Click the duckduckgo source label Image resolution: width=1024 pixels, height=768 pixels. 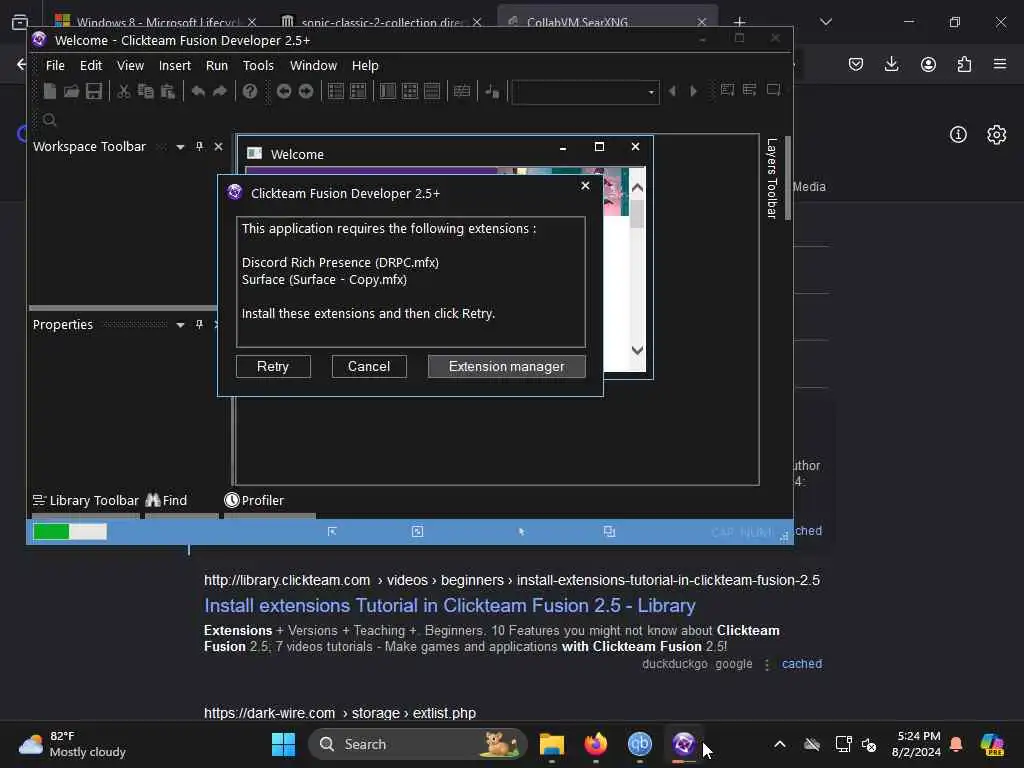pos(675,664)
